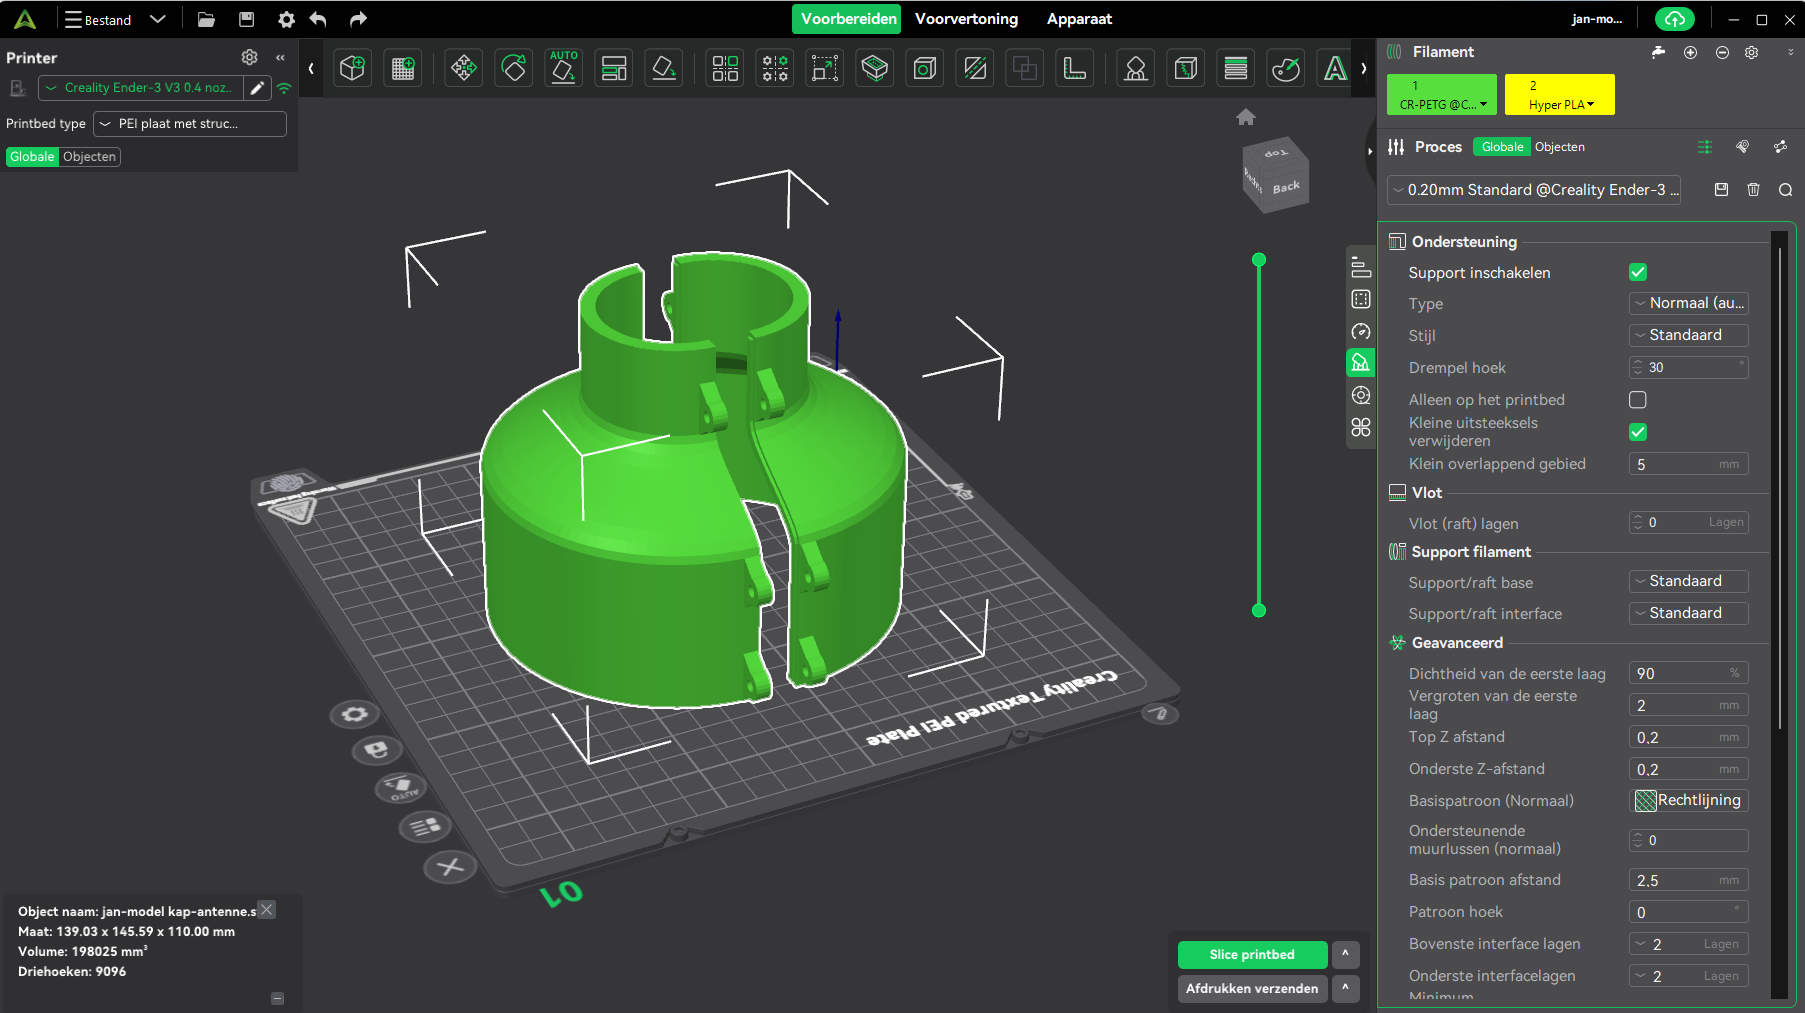Click the add filament plus icon

[x=1690, y=52]
